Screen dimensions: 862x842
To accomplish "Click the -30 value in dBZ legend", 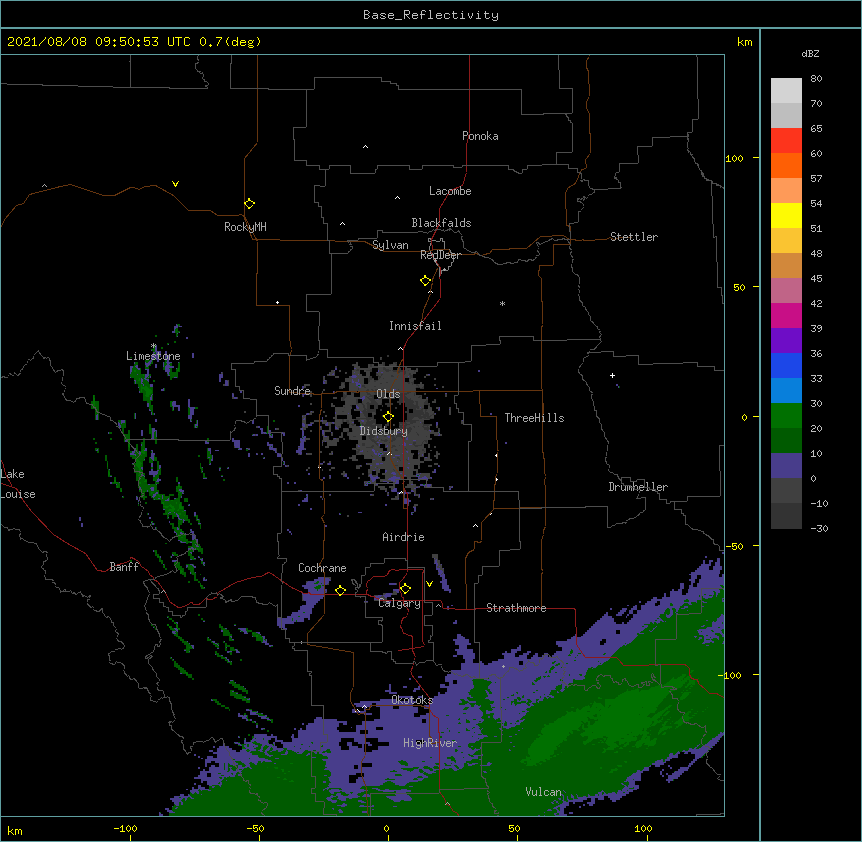I will click(x=819, y=529).
